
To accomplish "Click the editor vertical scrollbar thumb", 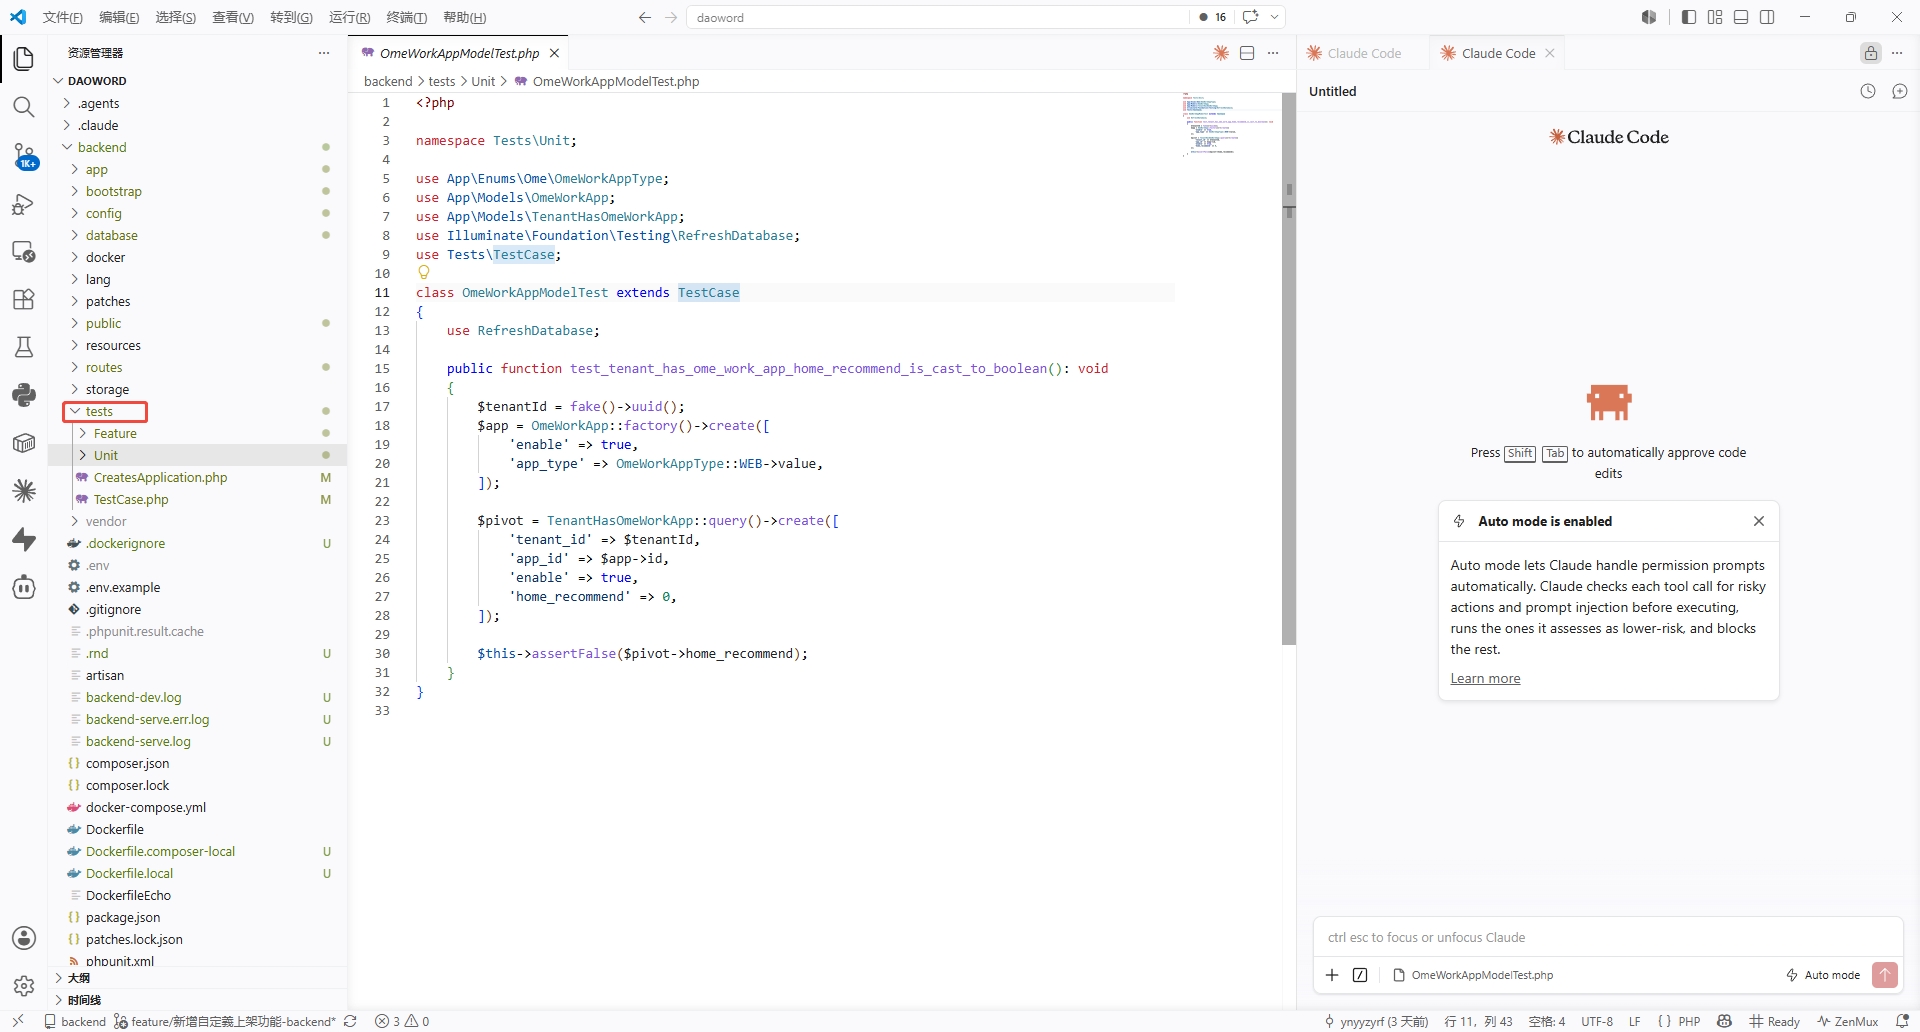I will click(1289, 370).
